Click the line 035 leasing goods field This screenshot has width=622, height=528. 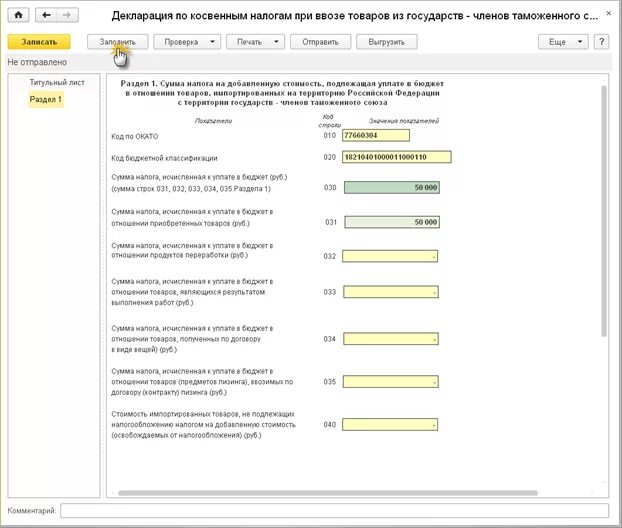pyautogui.click(x=391, y=382)
